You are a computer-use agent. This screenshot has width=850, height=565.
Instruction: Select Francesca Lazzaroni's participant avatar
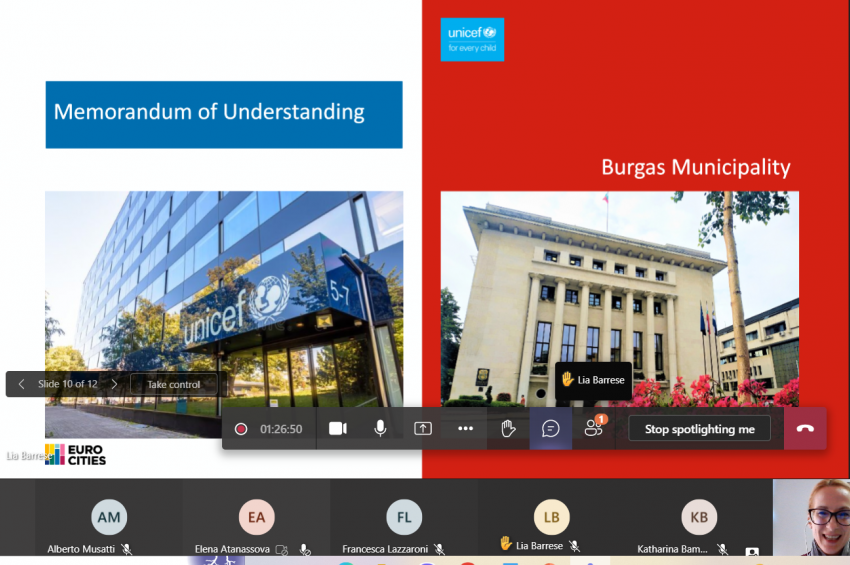(x=404, y=517)
